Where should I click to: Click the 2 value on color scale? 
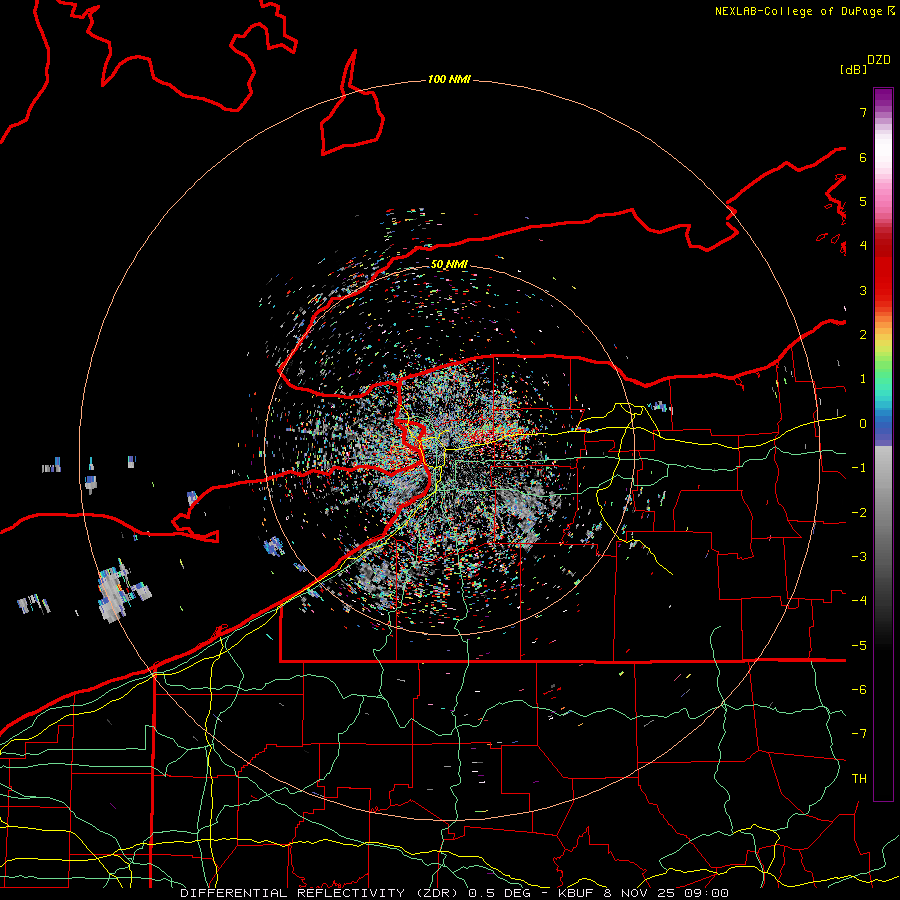click(863, 335)
